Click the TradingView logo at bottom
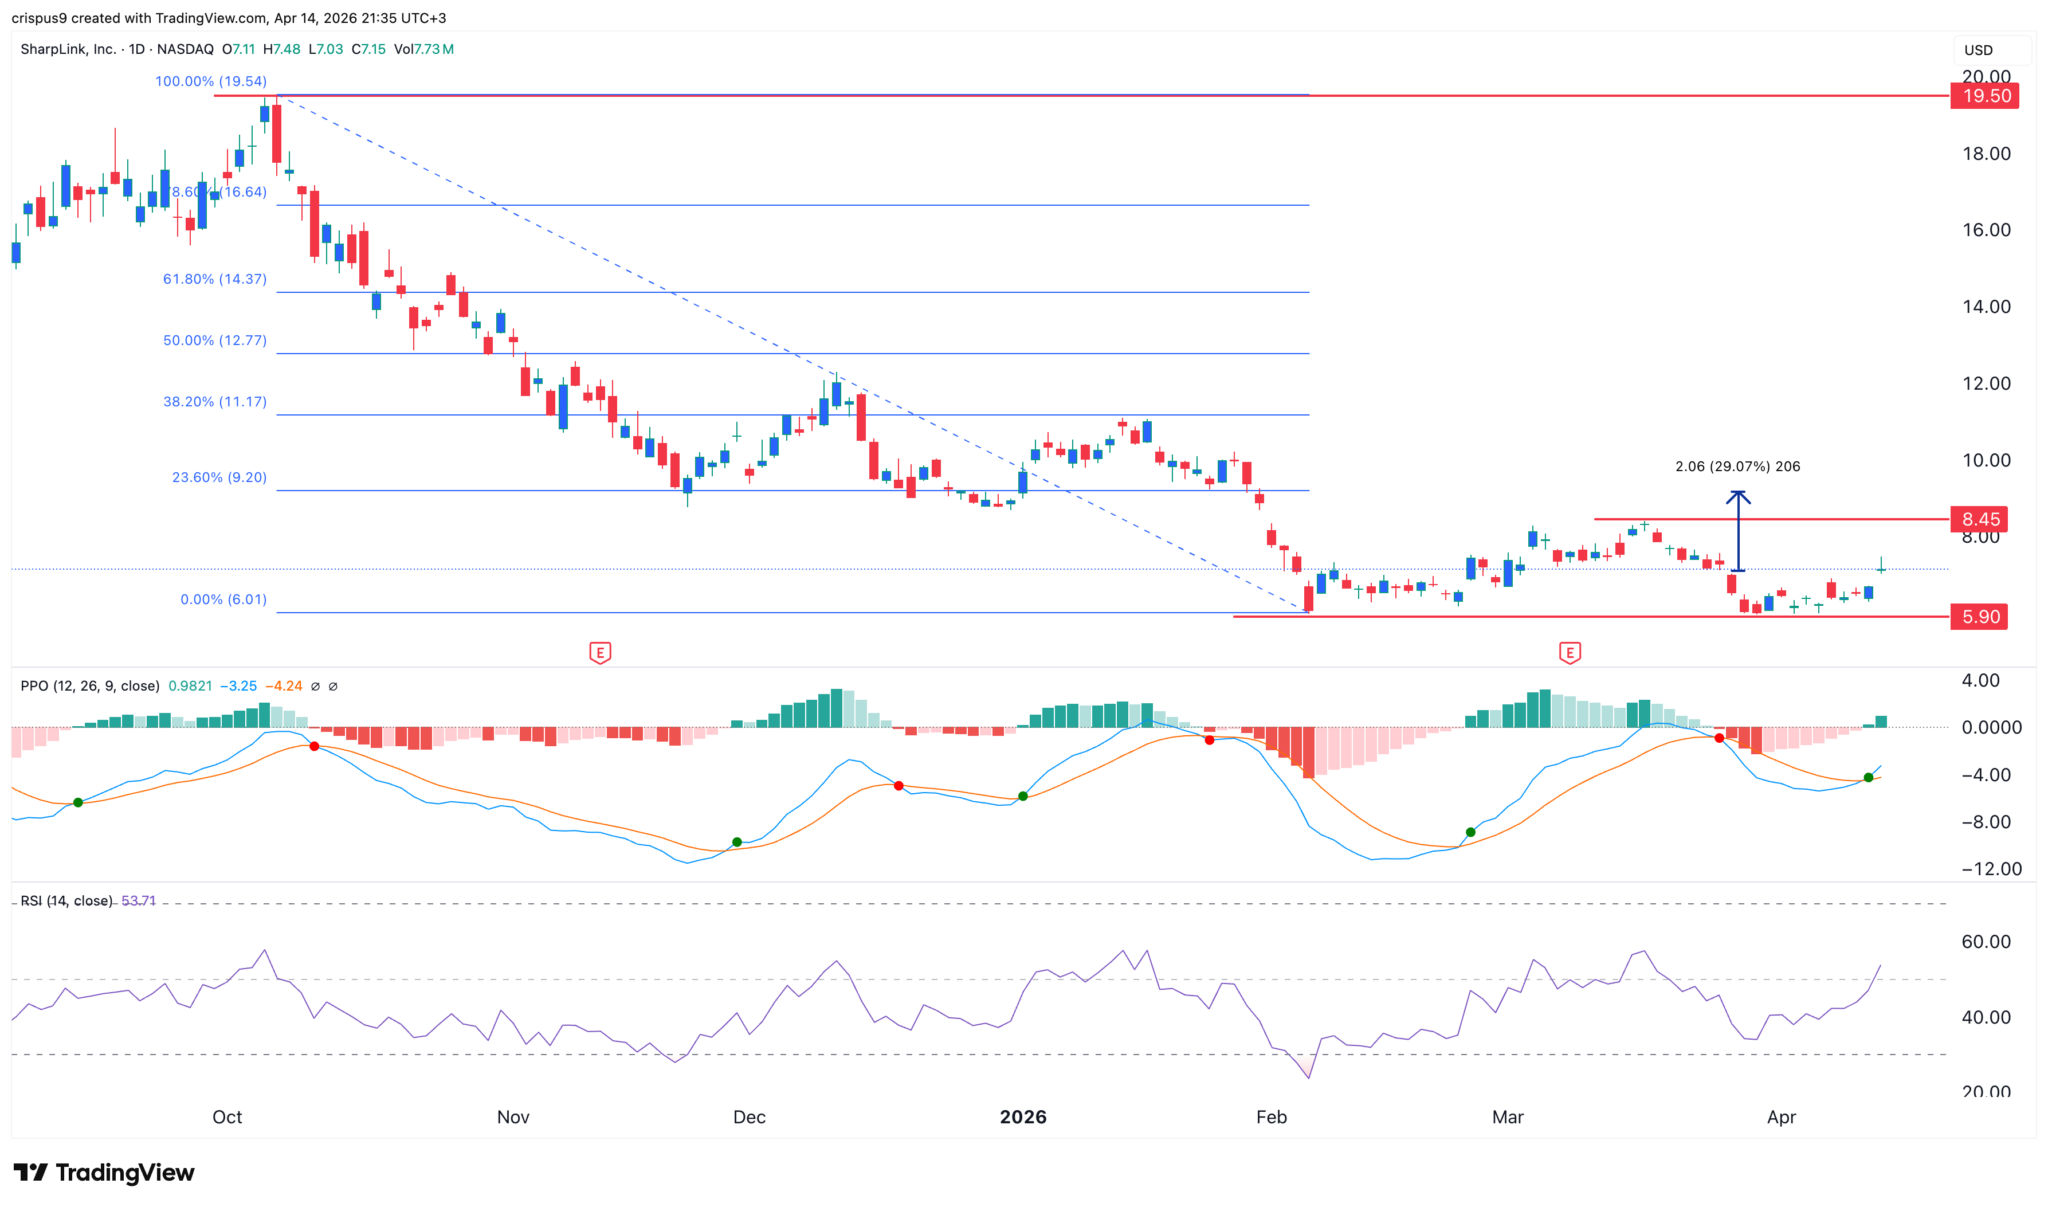This screenshot has width=2048, height=1207. point(104,1172)
